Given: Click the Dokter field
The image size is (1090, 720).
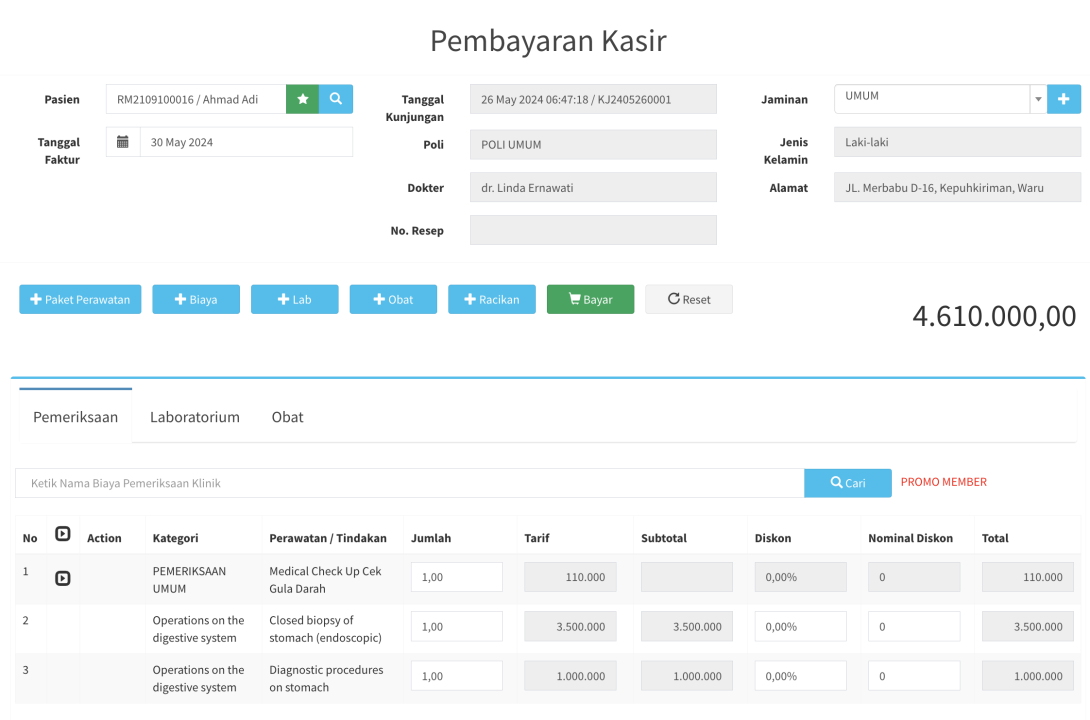Looking at the screenshot, I should point(593,188).
